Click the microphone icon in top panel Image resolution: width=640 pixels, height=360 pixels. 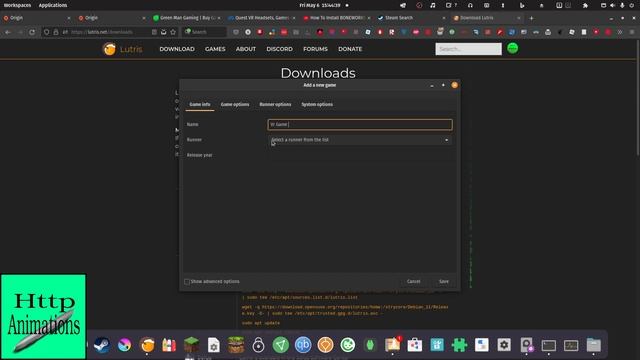pyautogui.click(x=622, y=5)
